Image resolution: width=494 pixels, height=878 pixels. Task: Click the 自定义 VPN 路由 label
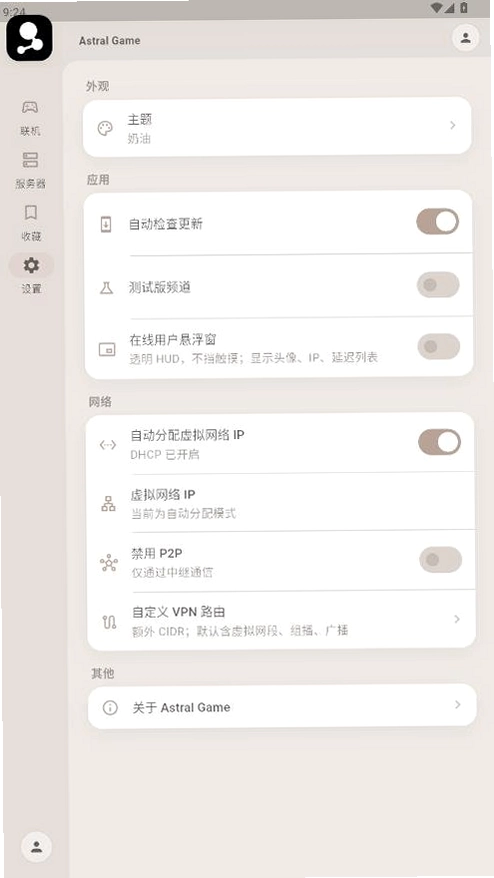(x=179, y=612)
